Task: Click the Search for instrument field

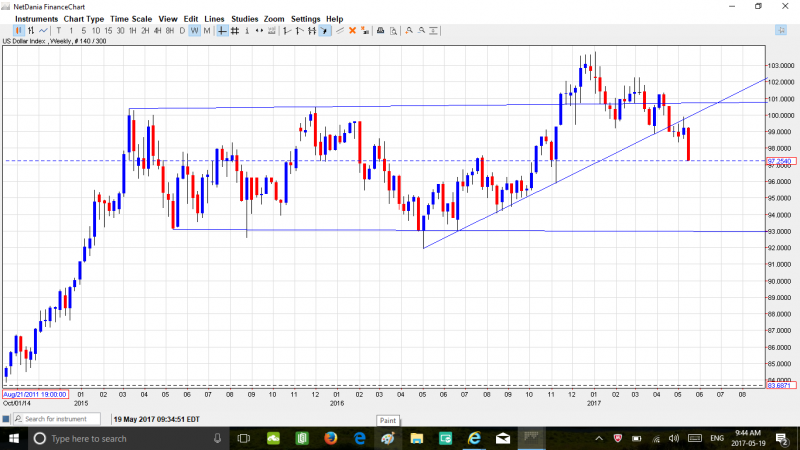Action: pyautogui.click(x=60, y=419)
